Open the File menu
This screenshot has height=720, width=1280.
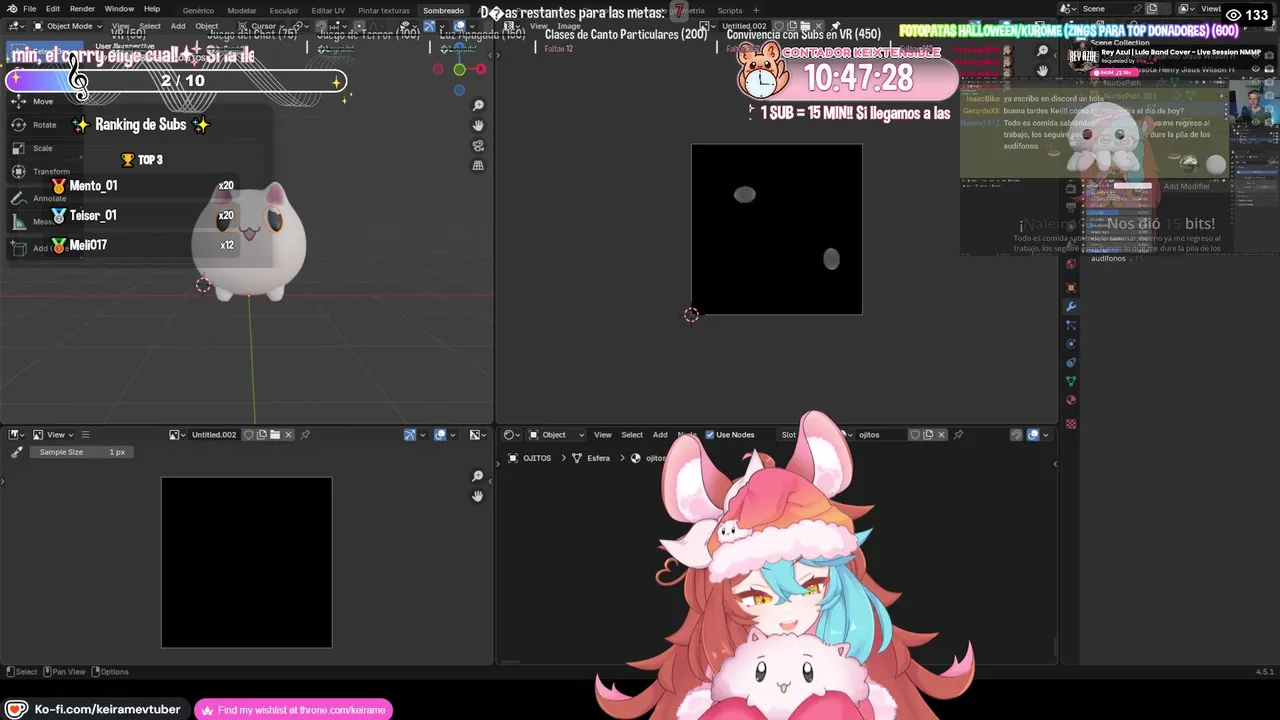[30, 9]
